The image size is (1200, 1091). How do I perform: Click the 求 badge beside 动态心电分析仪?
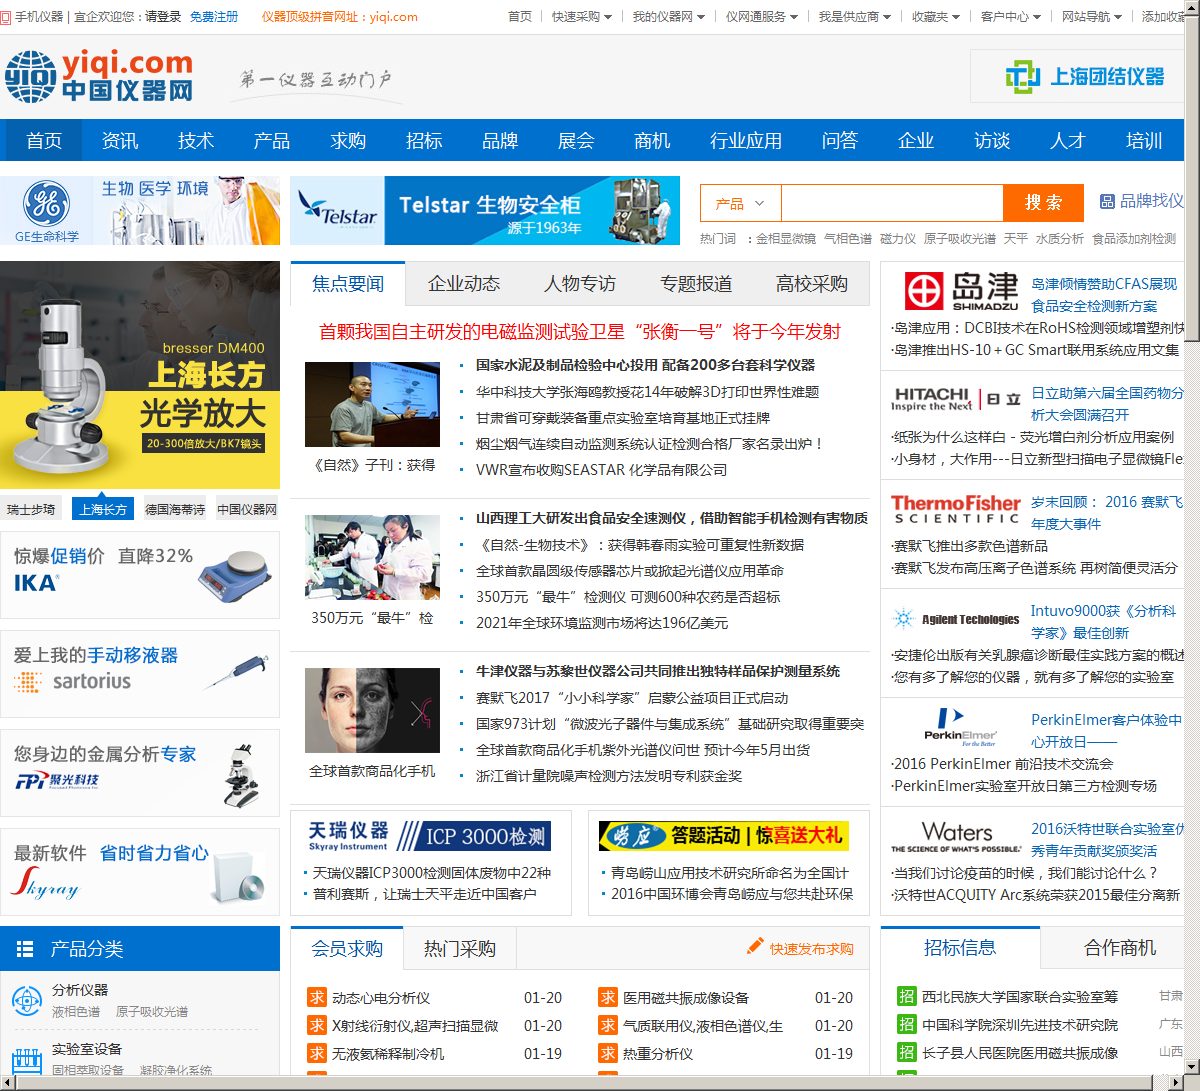coord(316,997)
